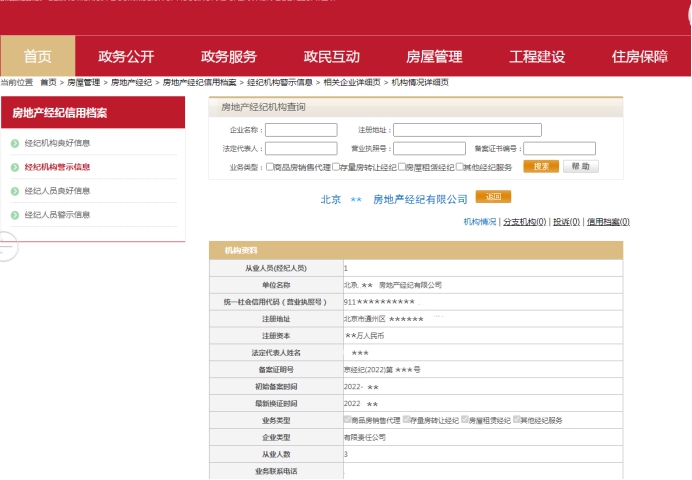Open the 投诉(0) link

pos(567,222)
